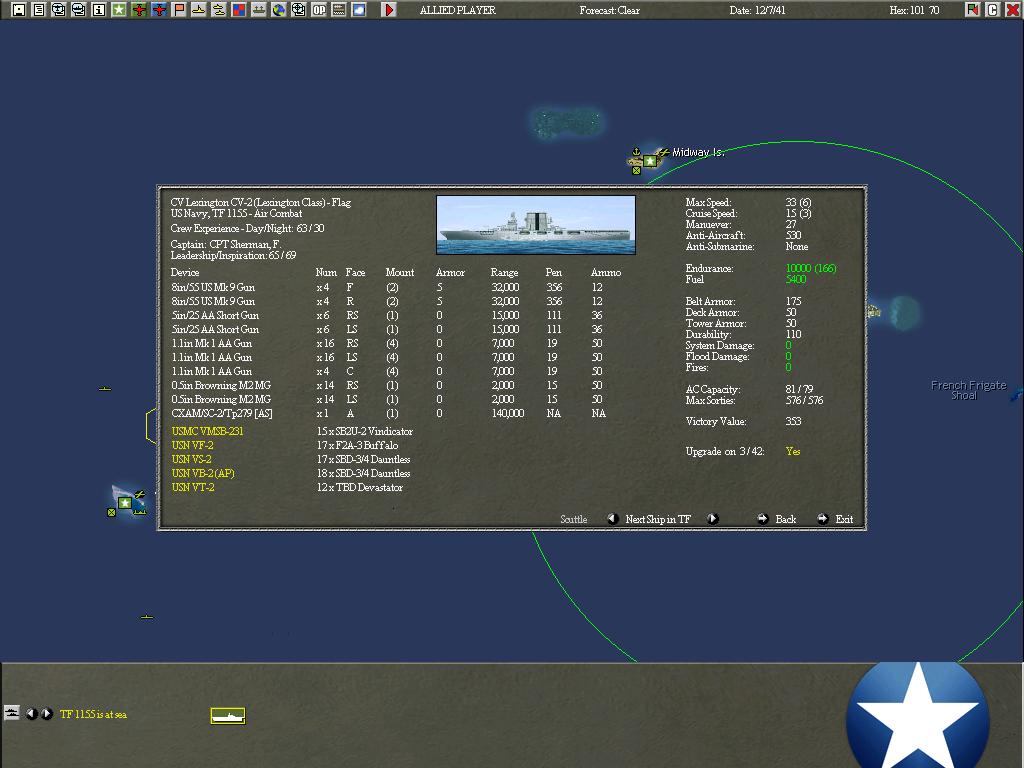This screenshot has height=768, width=1024.
Task: Select the red plane on blue background icon
Action: coord(159,10)
